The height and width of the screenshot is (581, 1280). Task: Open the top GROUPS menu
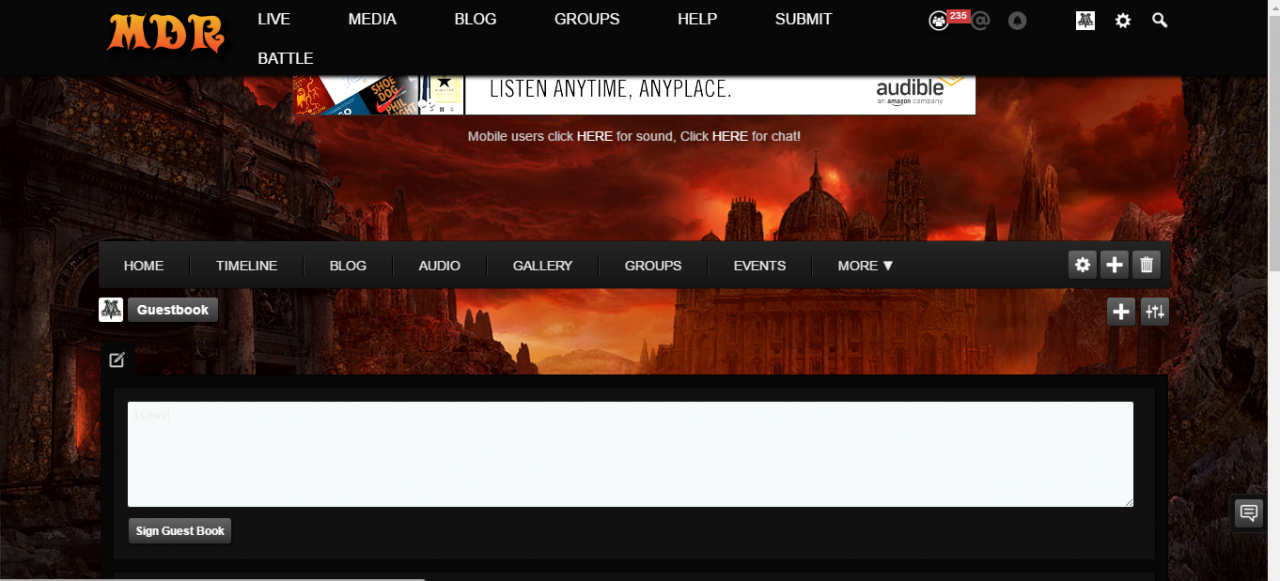pyautogui.click(x=587, y=19)
